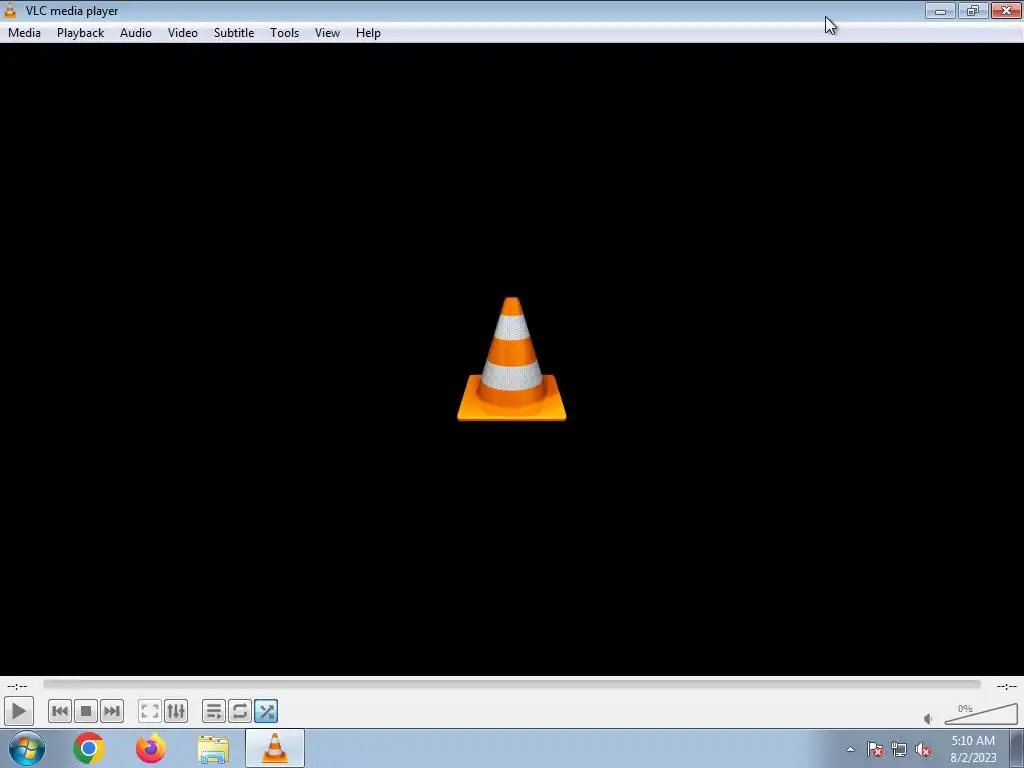Viewport: 1024px width, 768px height.
Task: Open the Playback menu
Action: click(x=80, y=33)
